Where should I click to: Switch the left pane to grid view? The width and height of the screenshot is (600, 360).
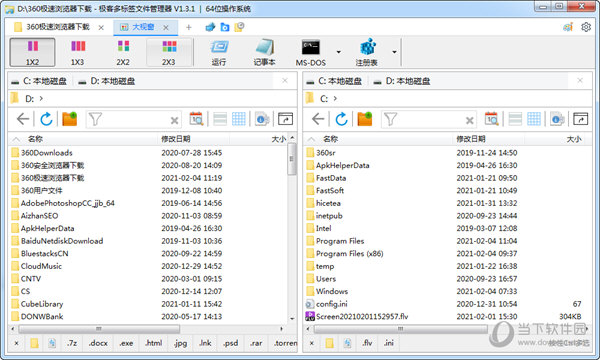click(x=239, y=119)
